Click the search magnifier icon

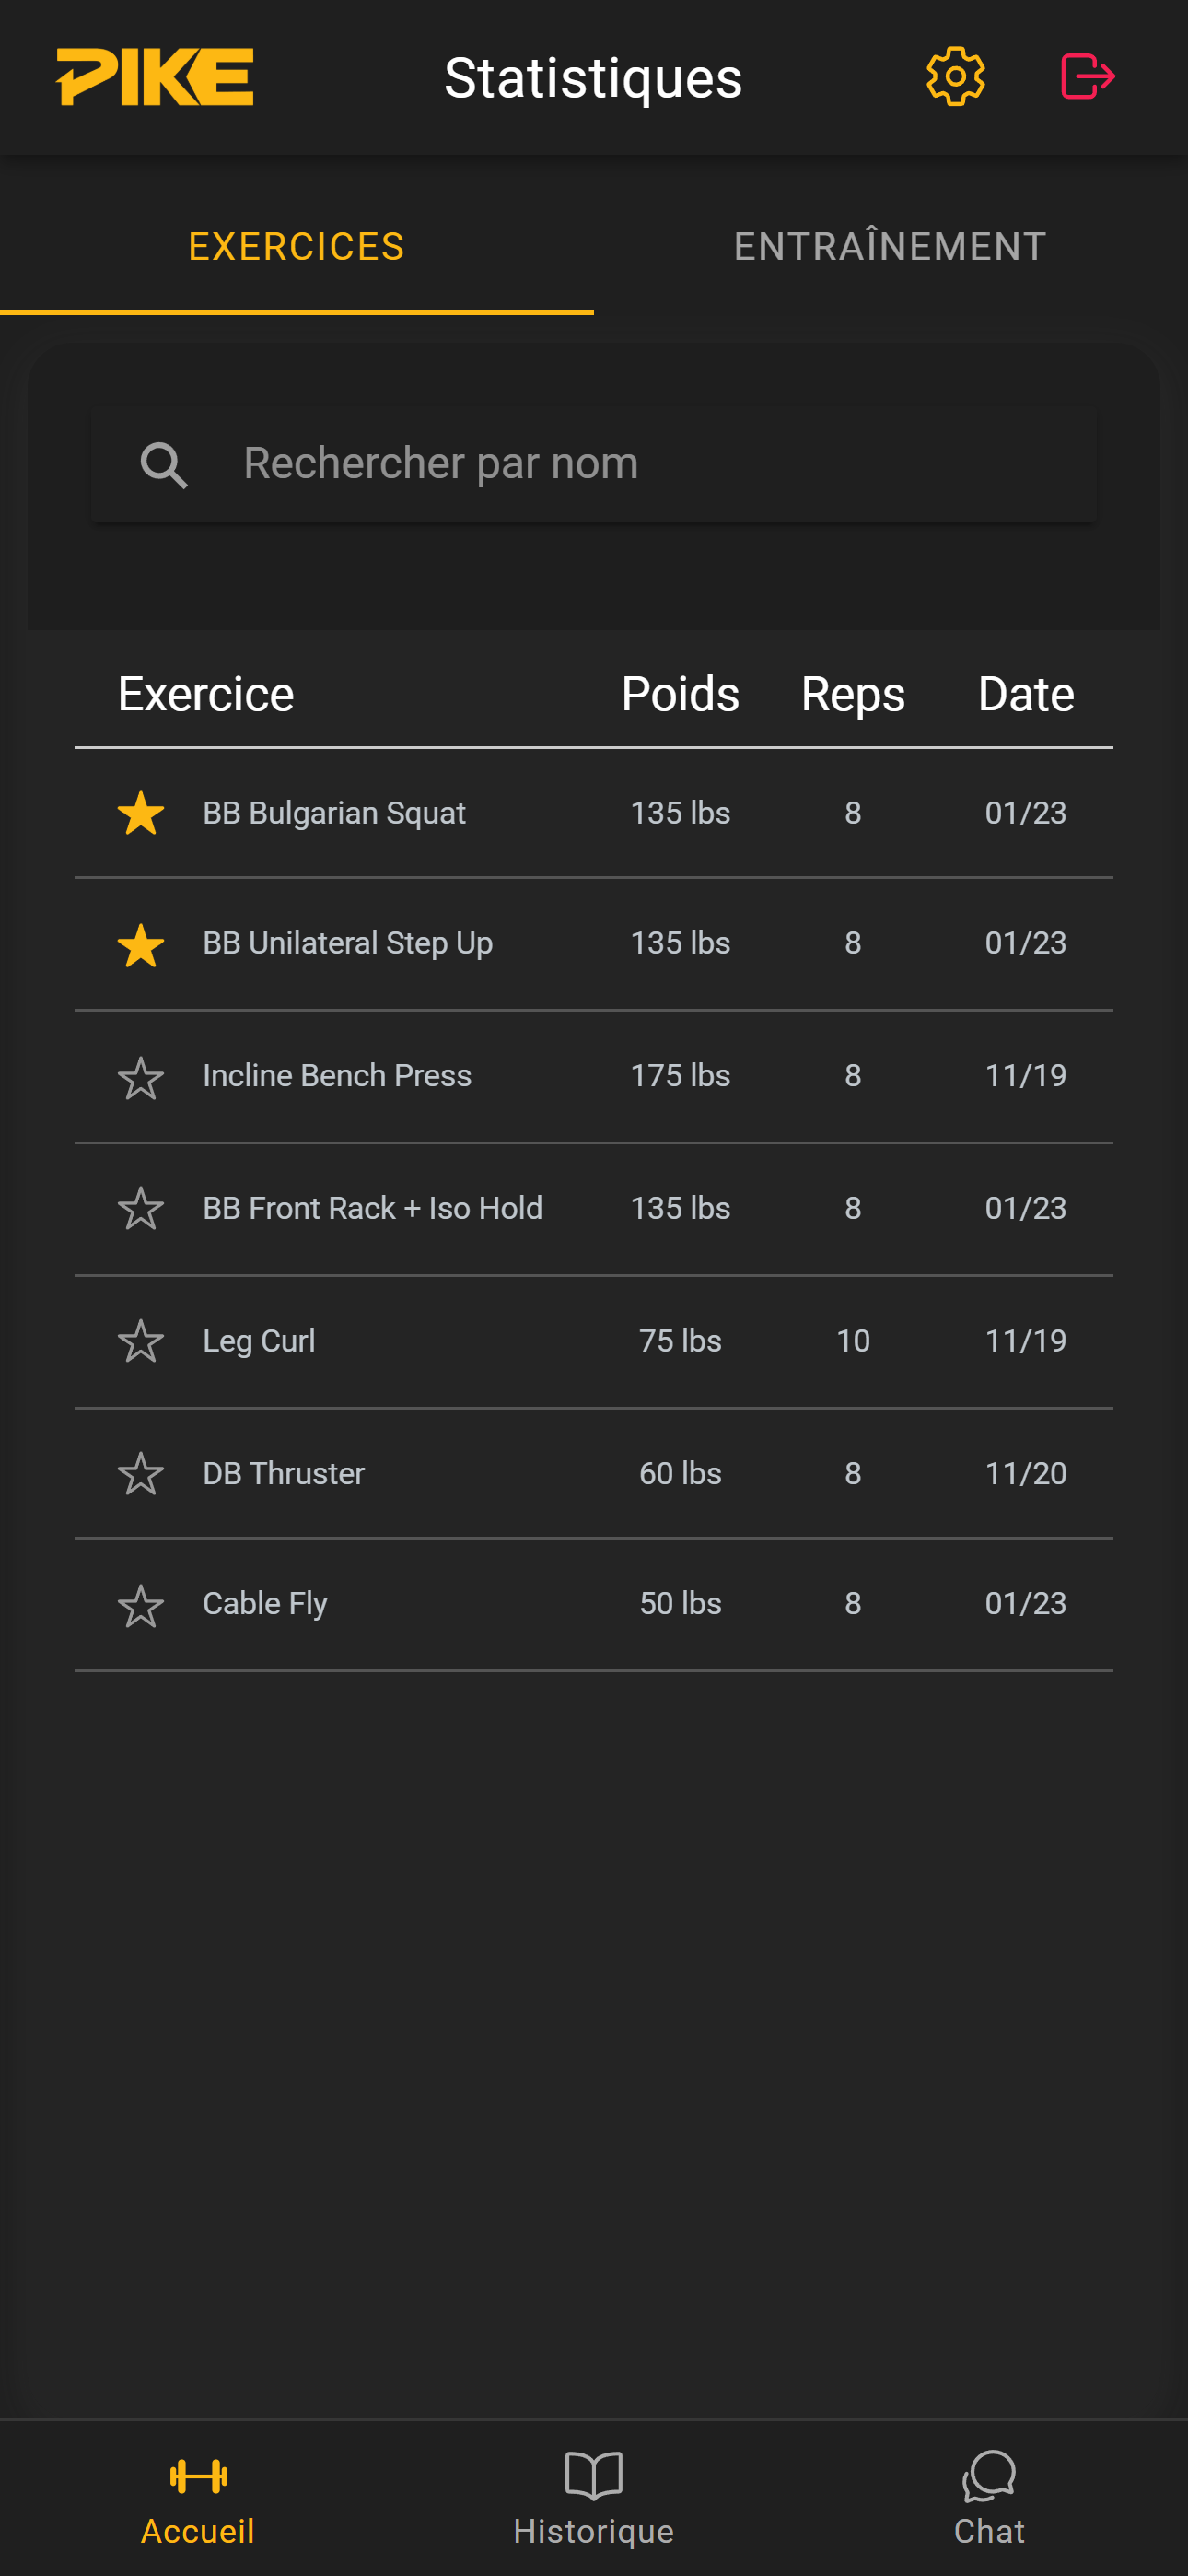point(164,465)
